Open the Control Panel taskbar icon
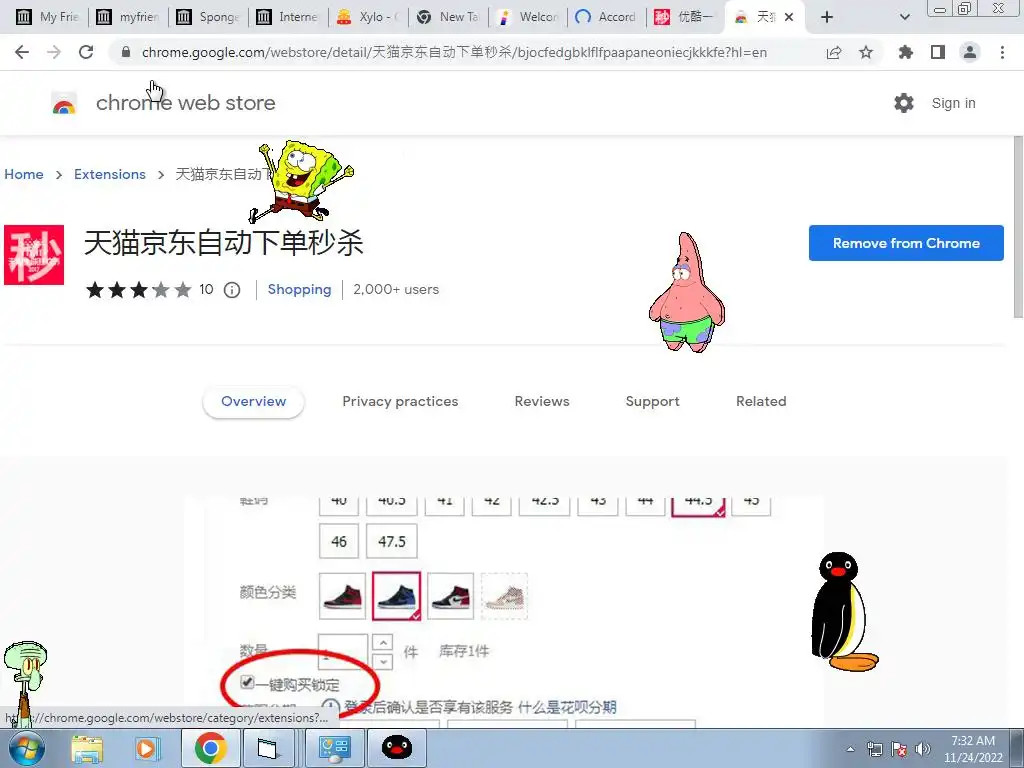 point(335,748)
